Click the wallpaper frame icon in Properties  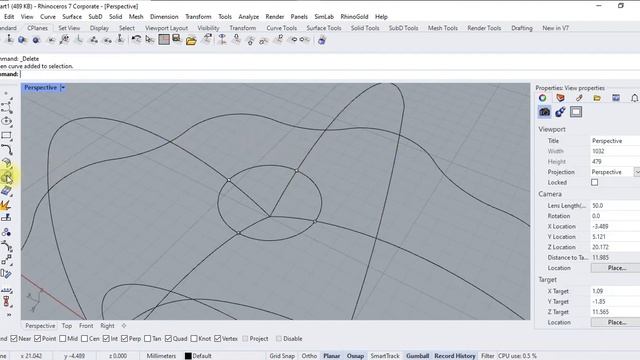coord(576,112)
